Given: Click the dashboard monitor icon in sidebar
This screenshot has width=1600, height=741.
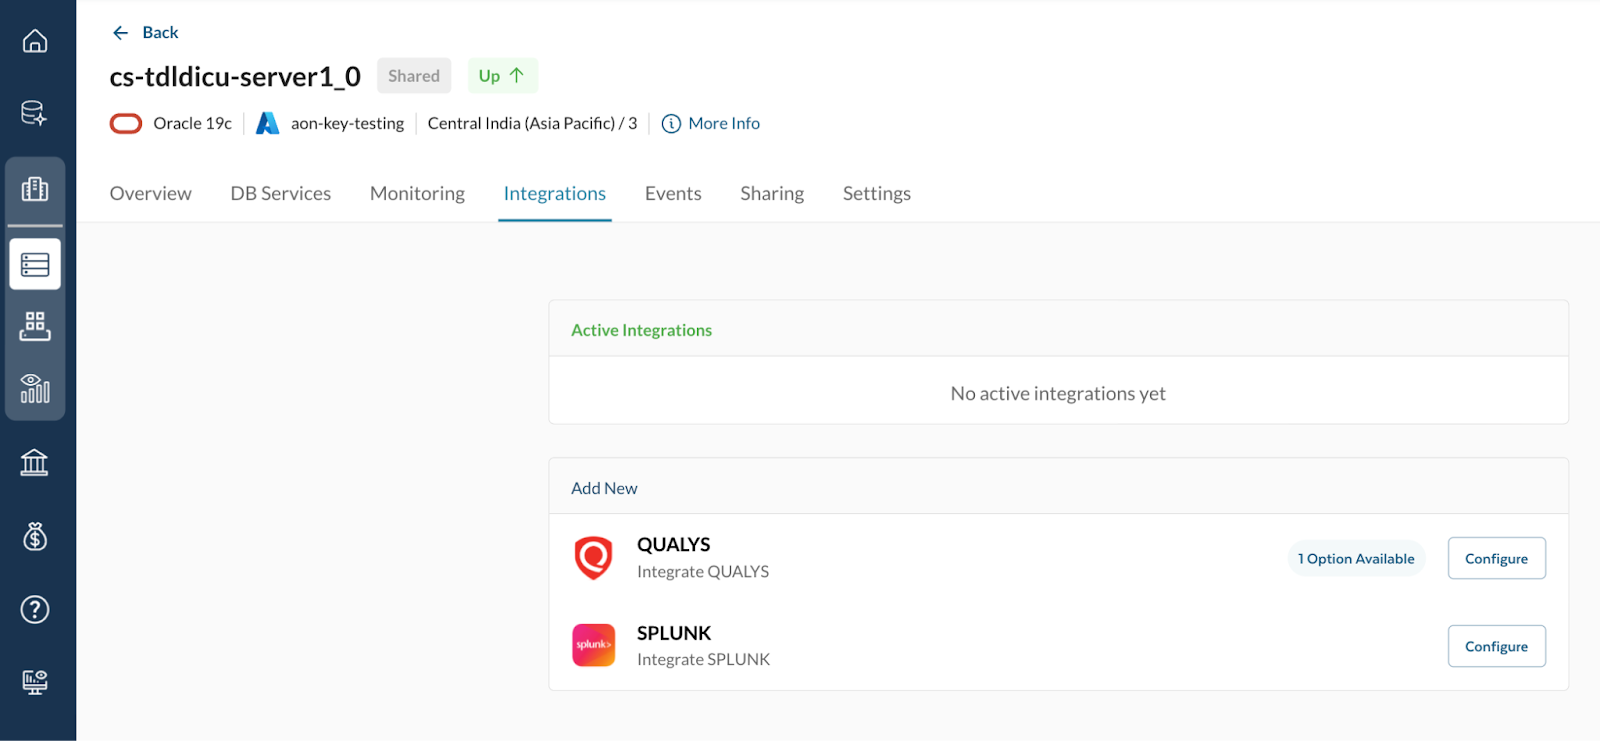Looking at the screenshot, I should [x=35, y=682].
